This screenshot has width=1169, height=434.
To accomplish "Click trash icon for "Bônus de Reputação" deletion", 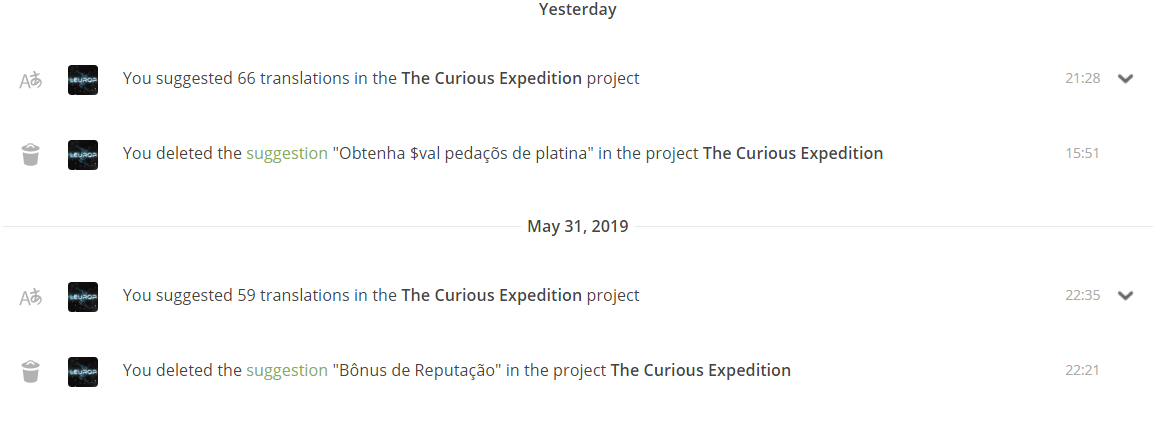I will [31, 372].
